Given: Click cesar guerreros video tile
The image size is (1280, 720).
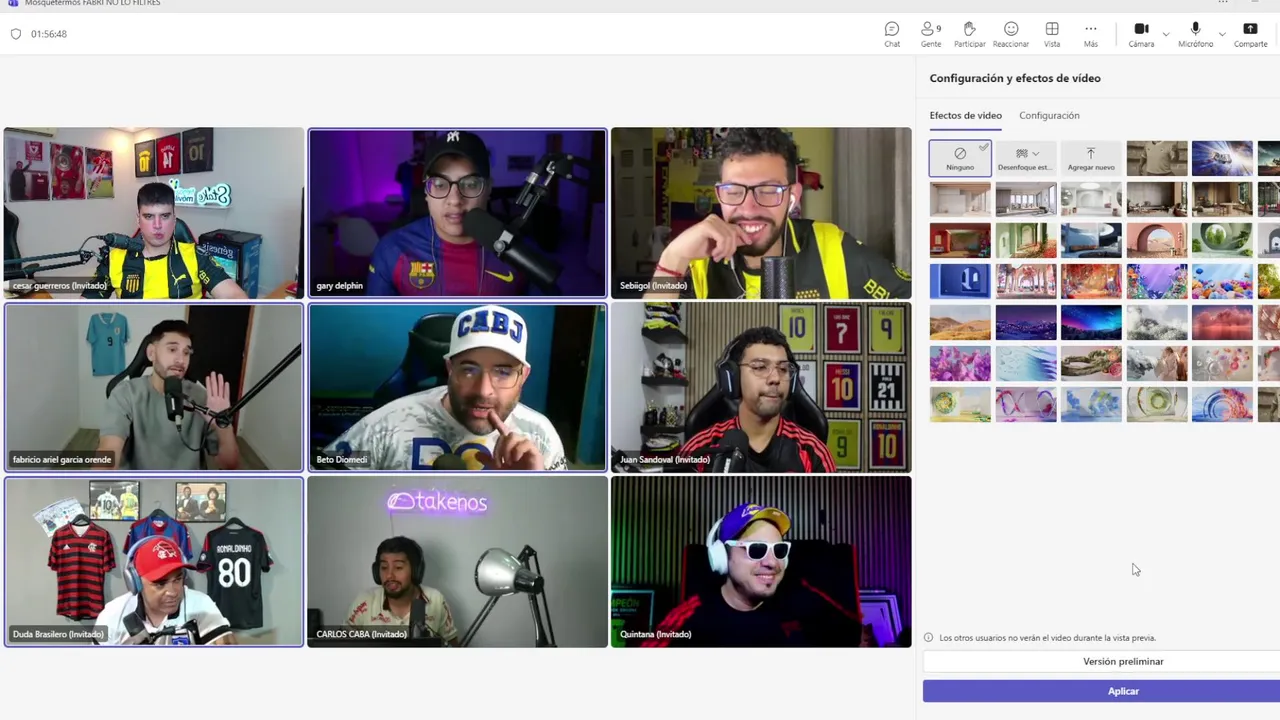Looking at the screenshot, I should pos(153,212).
